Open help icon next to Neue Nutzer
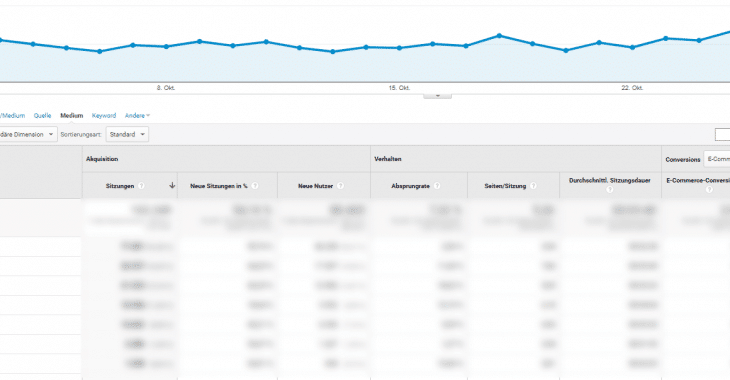This screenshot has height=380, width=730. pyautogui.click(x=340, y=186)
